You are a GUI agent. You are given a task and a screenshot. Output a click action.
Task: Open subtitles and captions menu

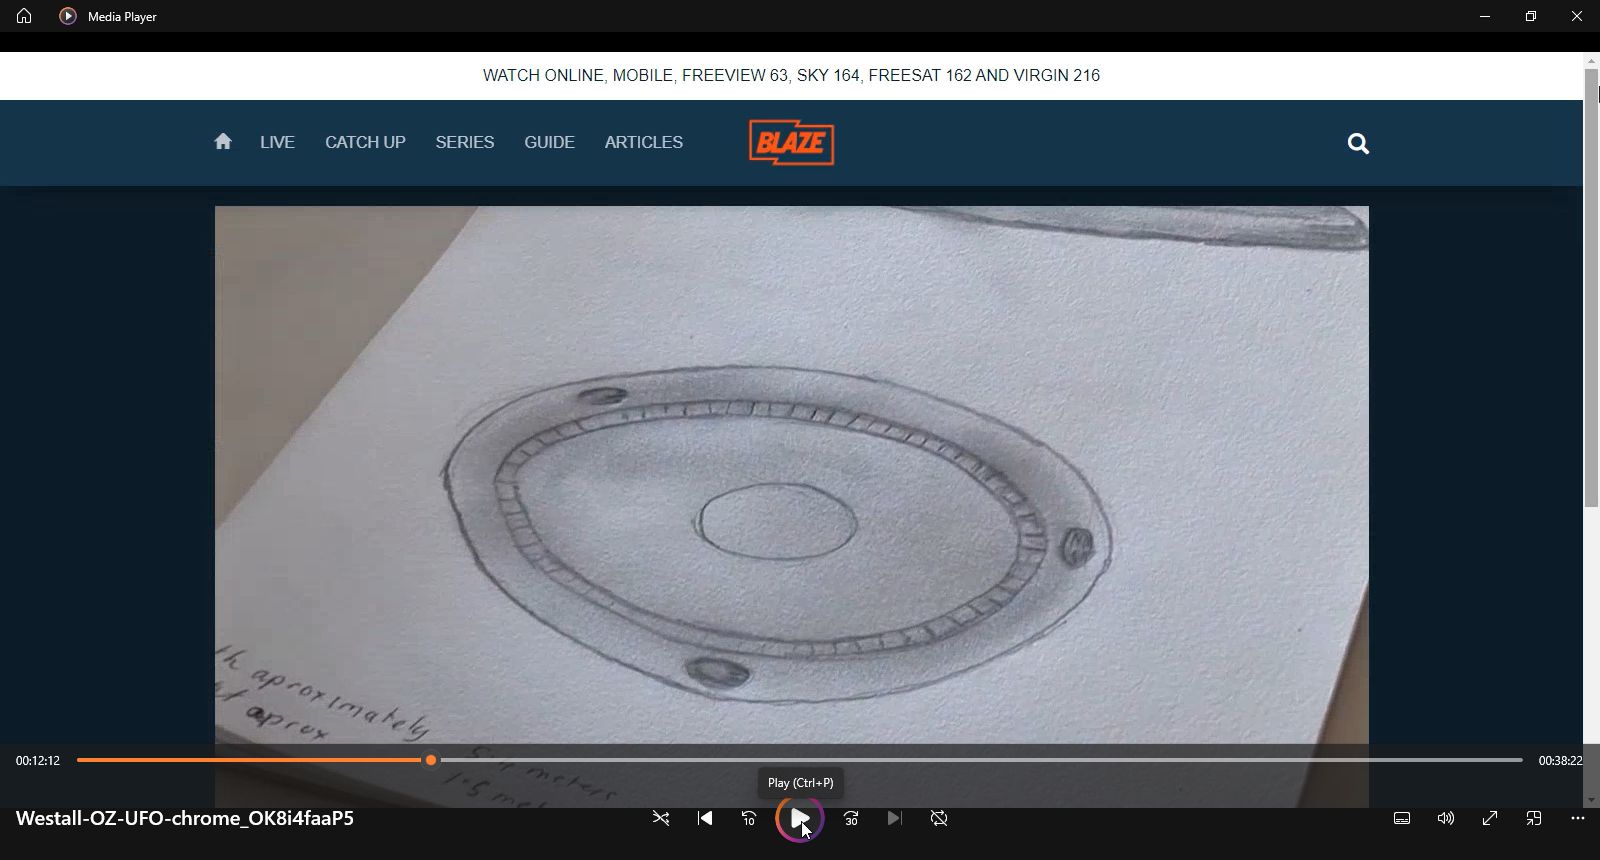pyautogui.click(x=1402, y=818)
